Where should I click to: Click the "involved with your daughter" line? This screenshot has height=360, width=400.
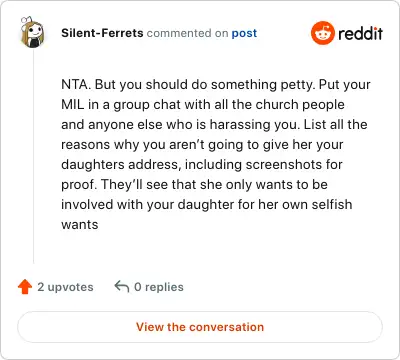pos(206,205)
